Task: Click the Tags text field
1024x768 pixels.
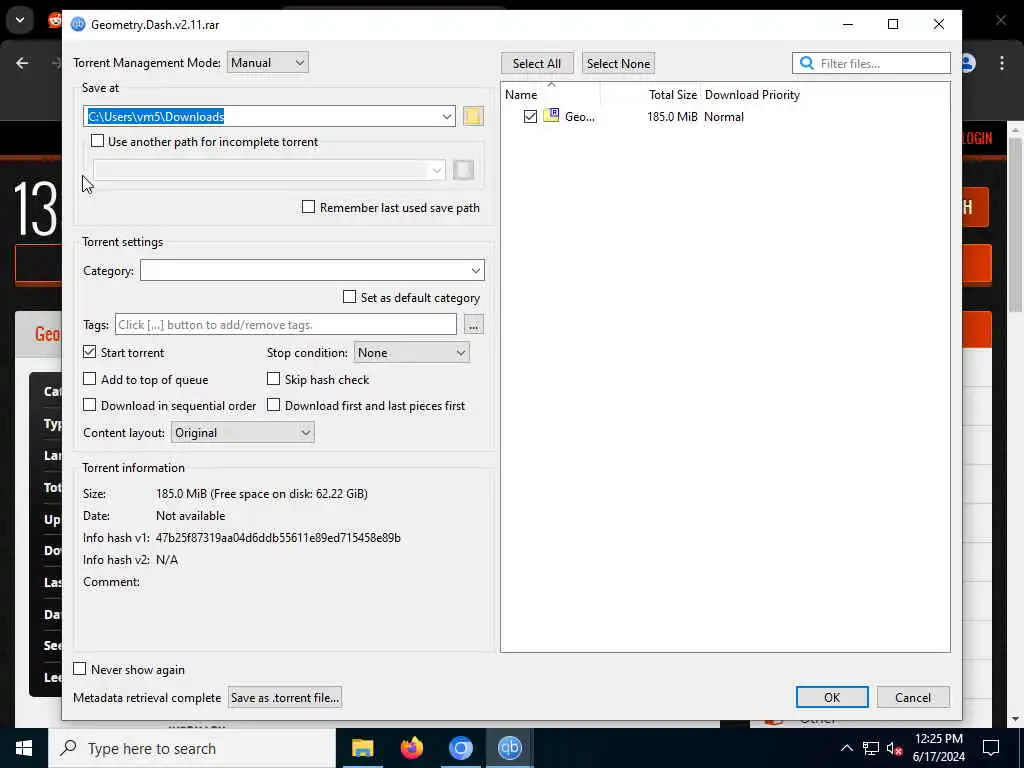Action: [x=286, y=325]
